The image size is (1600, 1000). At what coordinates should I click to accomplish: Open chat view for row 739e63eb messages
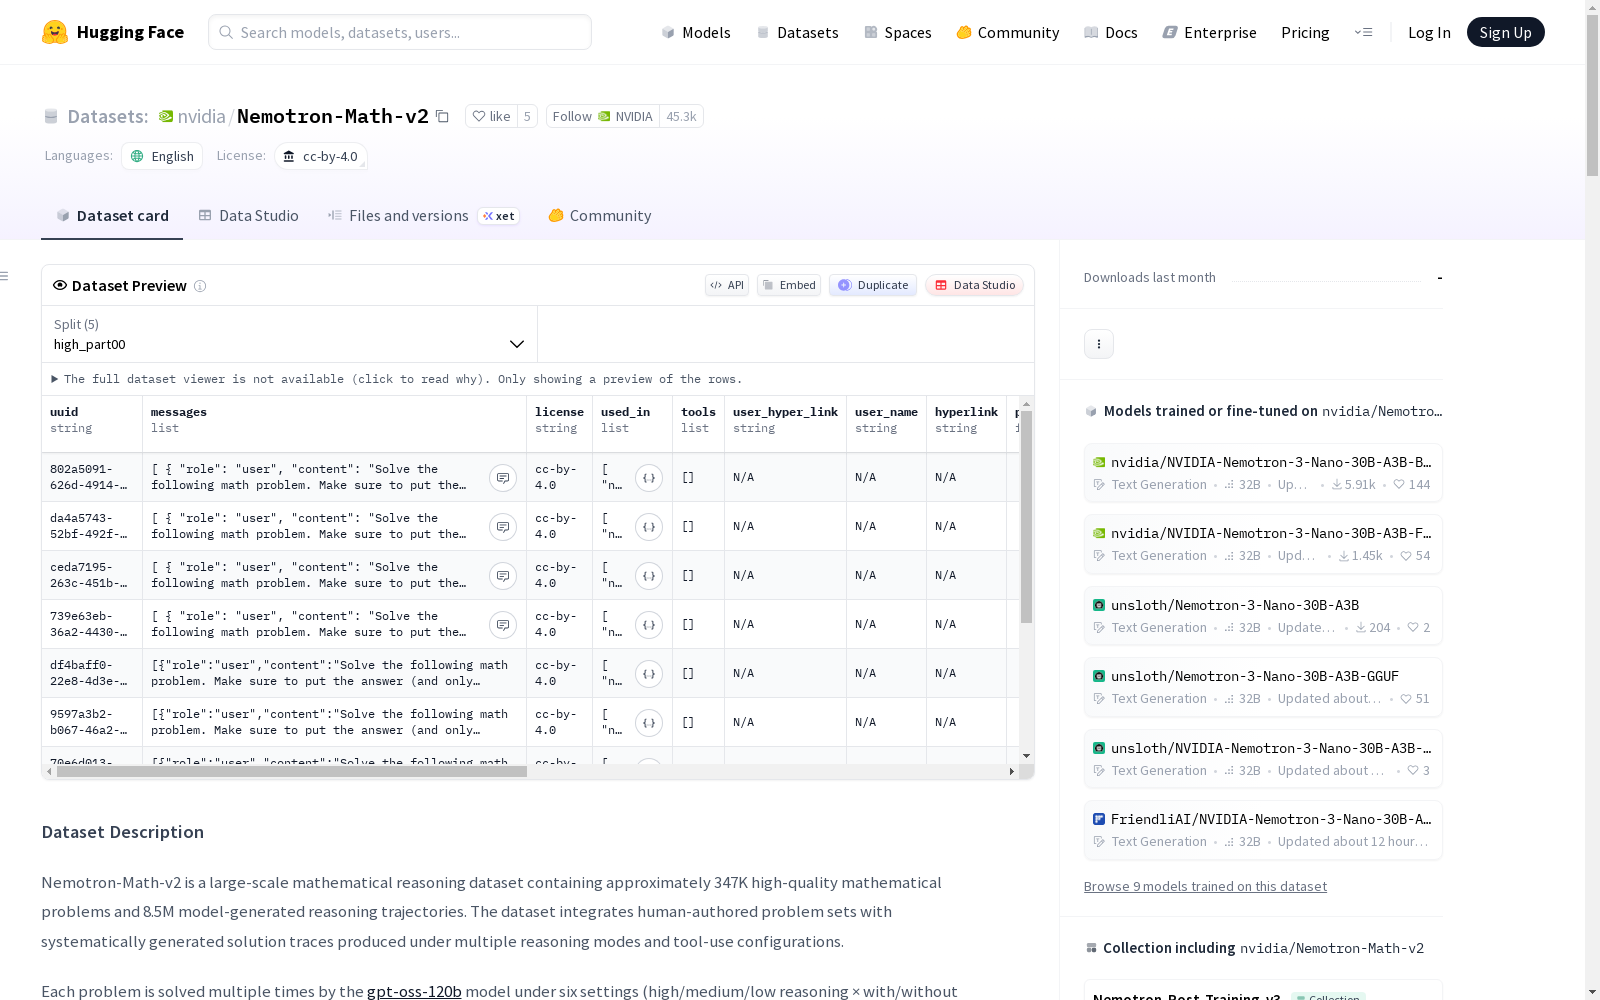(503, 625)
